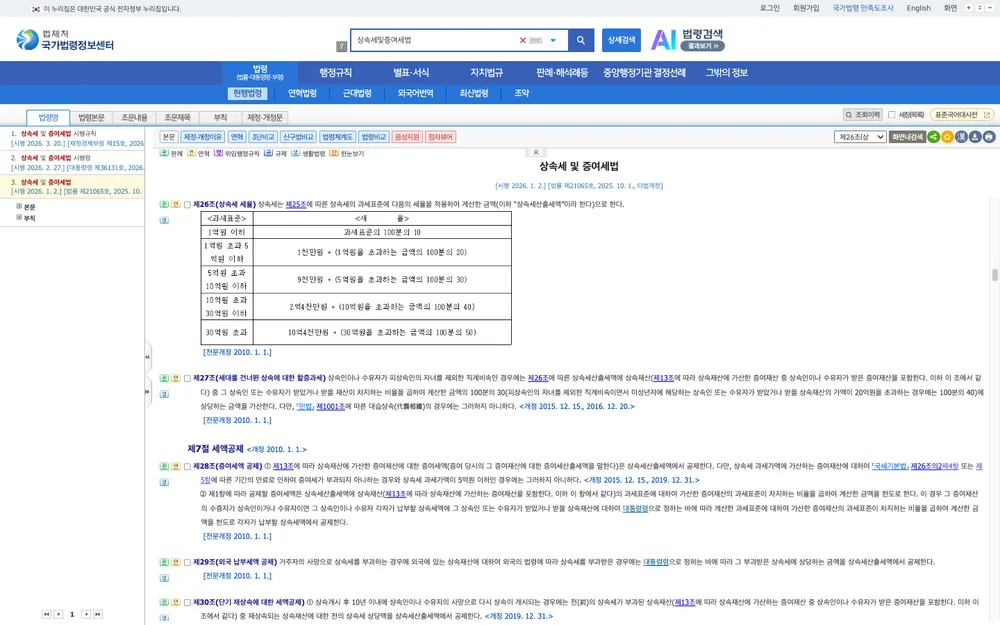Click the 판례 icon beside 제27조
Viewport: 1000px width, 625px height.
[164, 378]
